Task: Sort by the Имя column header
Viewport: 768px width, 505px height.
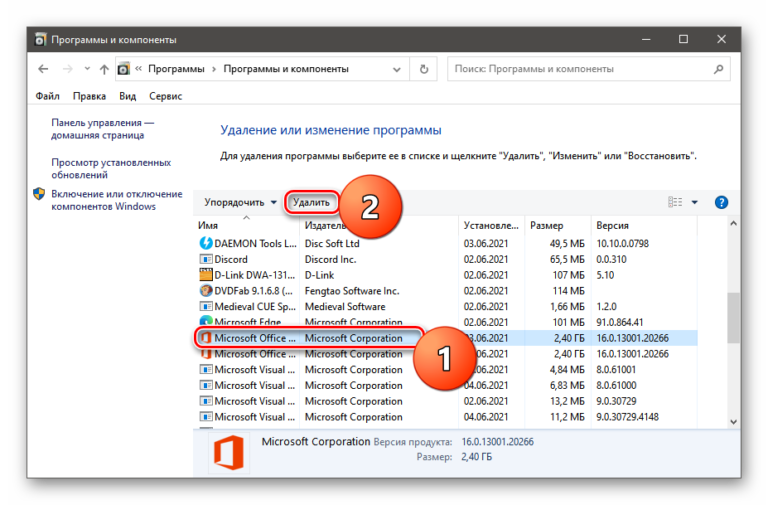Action: [246, 225]
